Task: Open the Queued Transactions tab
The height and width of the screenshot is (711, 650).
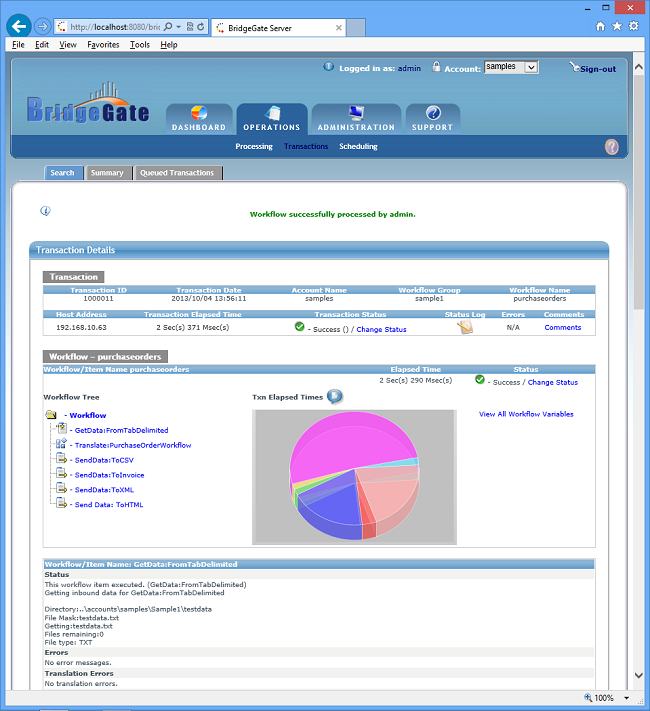Action: pos(176,173)
